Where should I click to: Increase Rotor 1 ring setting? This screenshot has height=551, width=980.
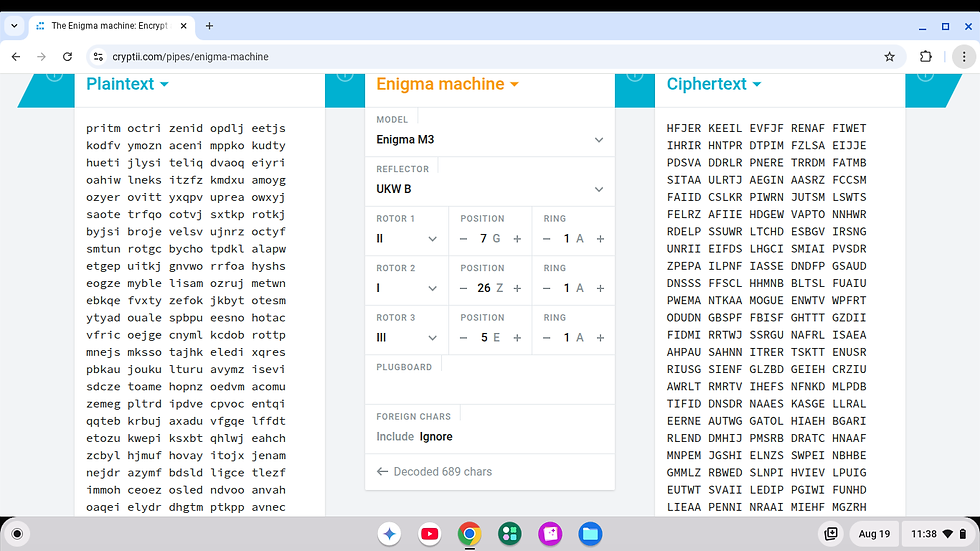(601, 239)
